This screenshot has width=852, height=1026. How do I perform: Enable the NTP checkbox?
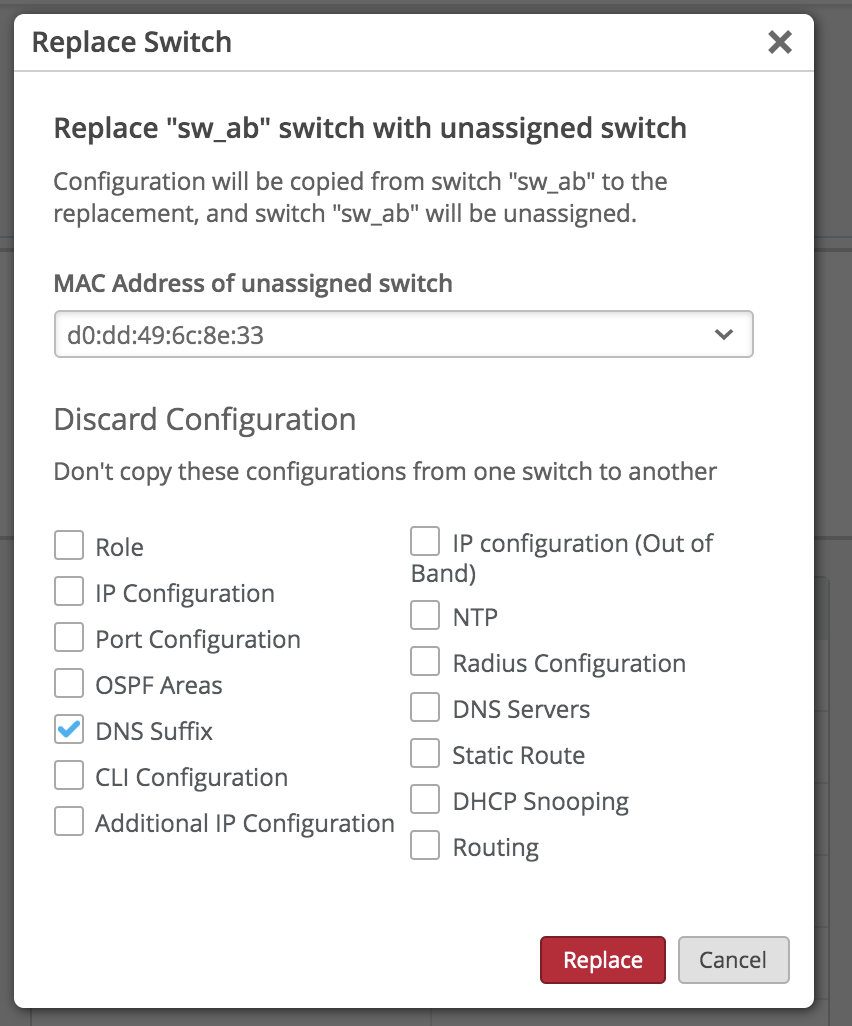point(426,616)
